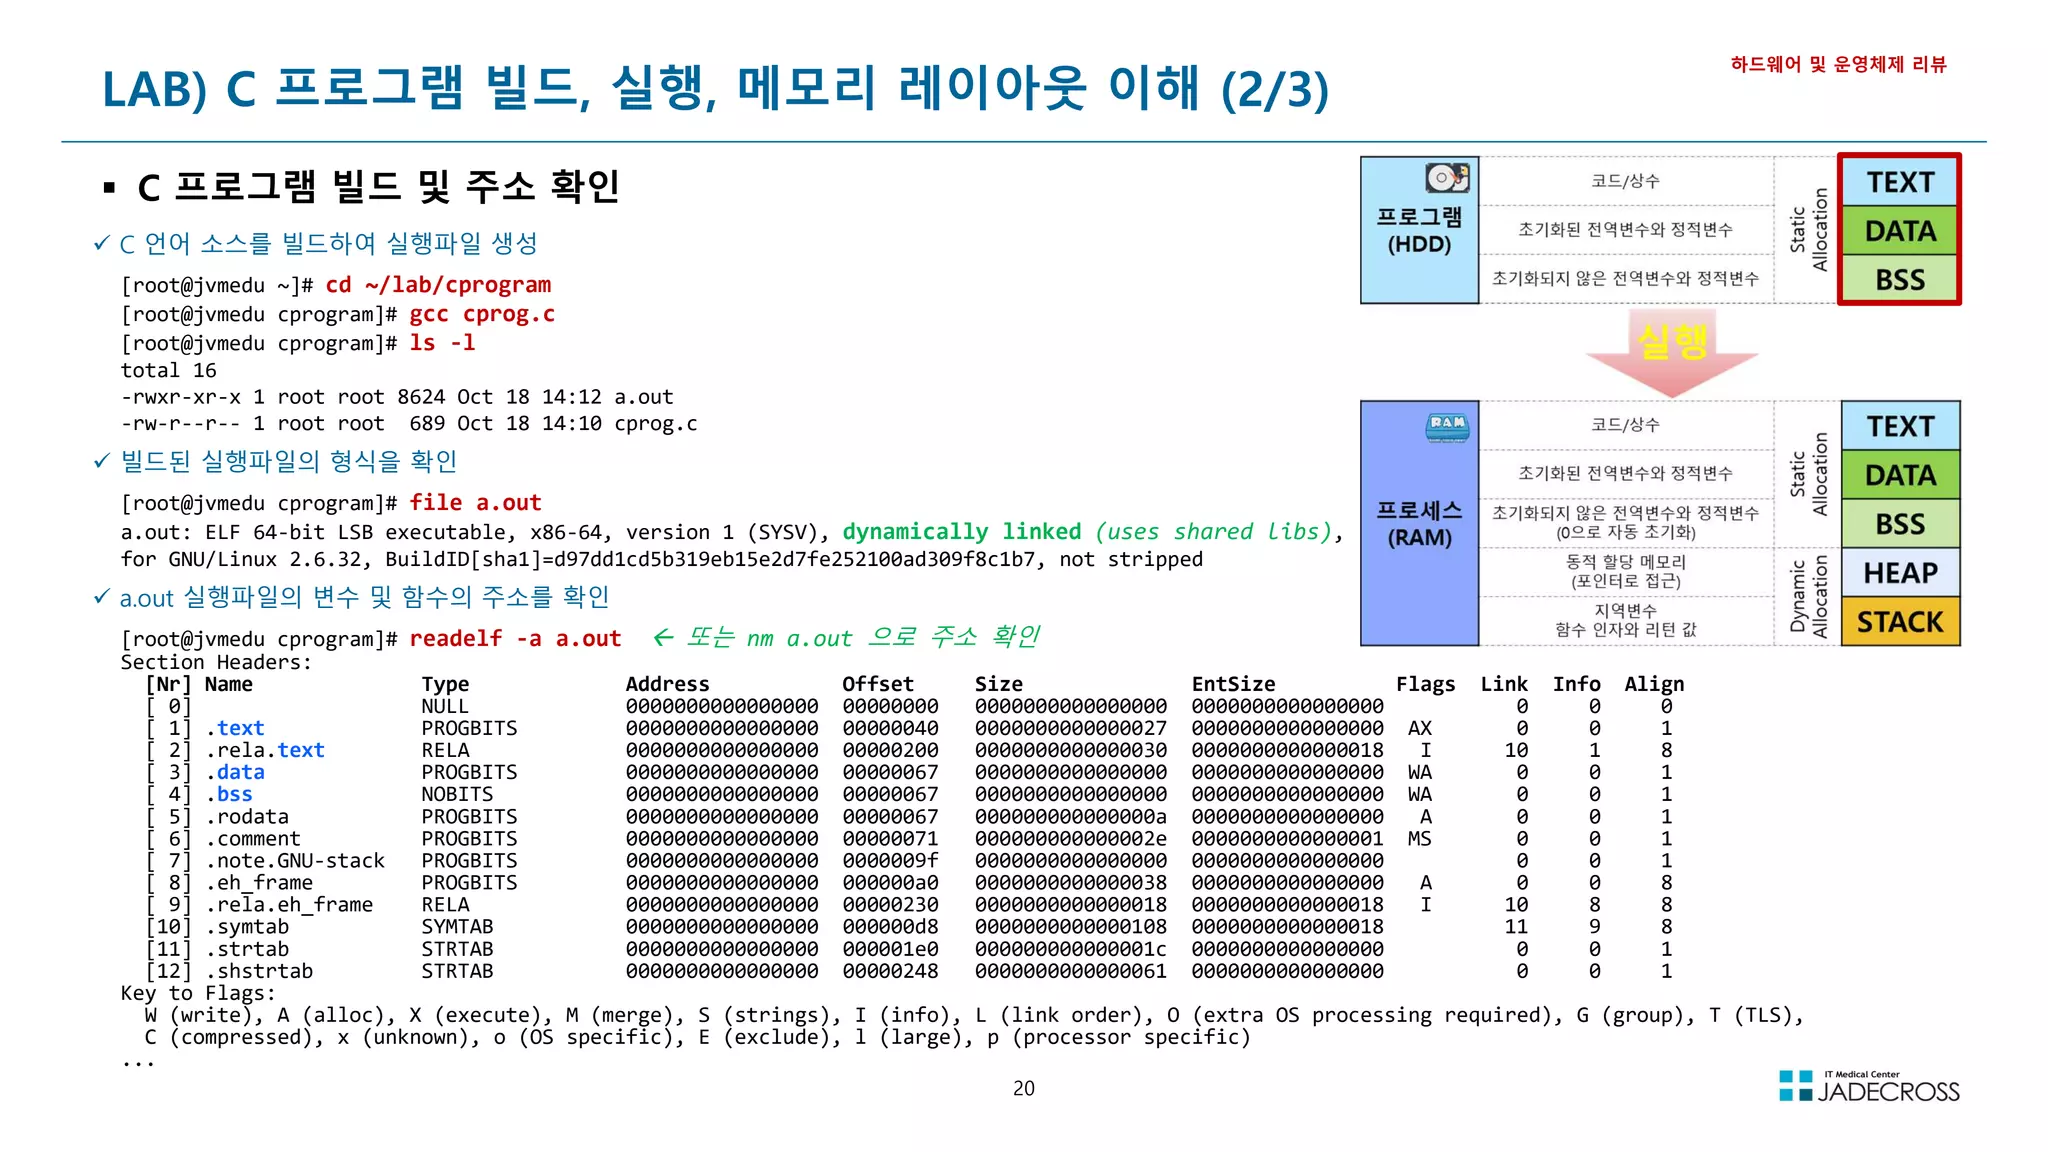Click the command 'gcc cprog.c'
This screenshot has width=2048, height=1152.
(481, 314)
